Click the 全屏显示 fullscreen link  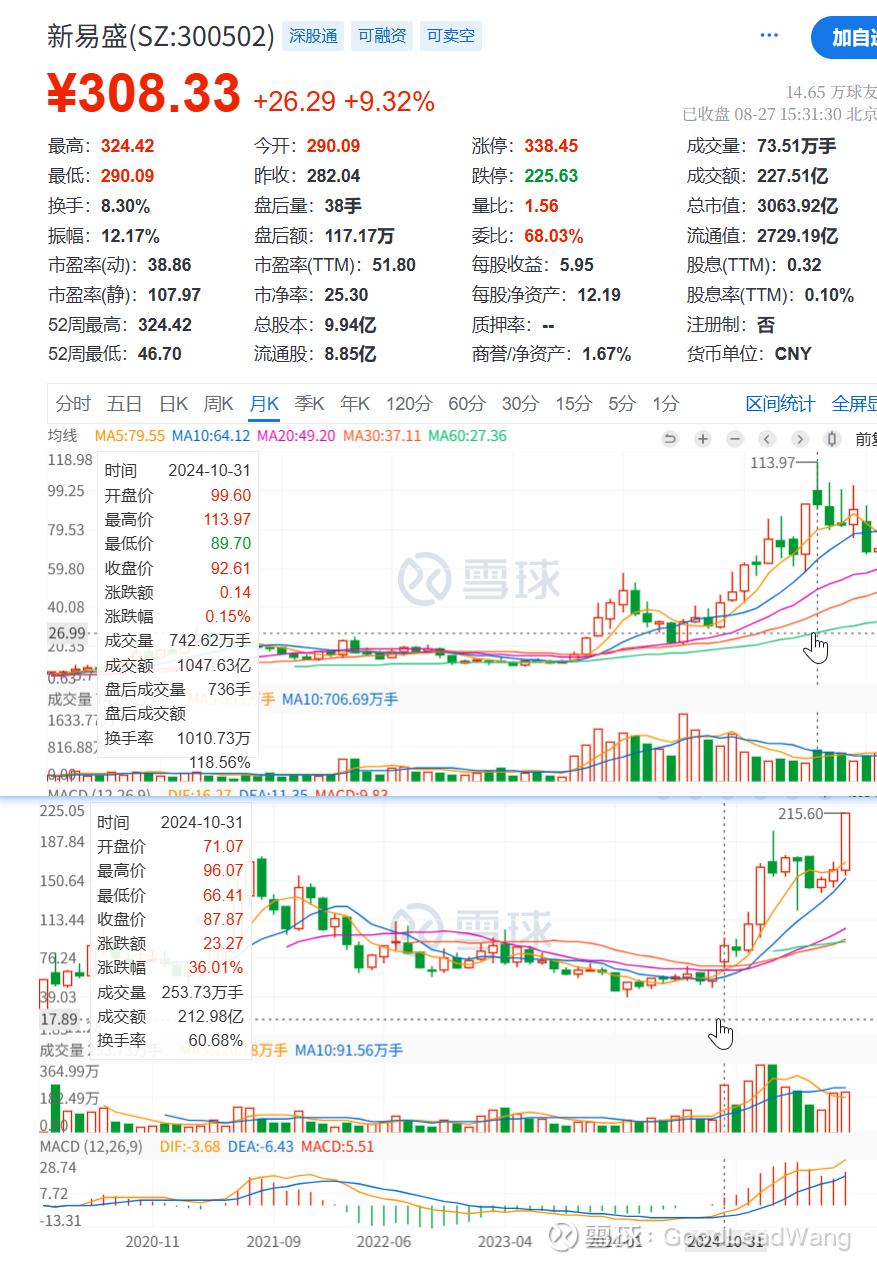pos(854,404)
